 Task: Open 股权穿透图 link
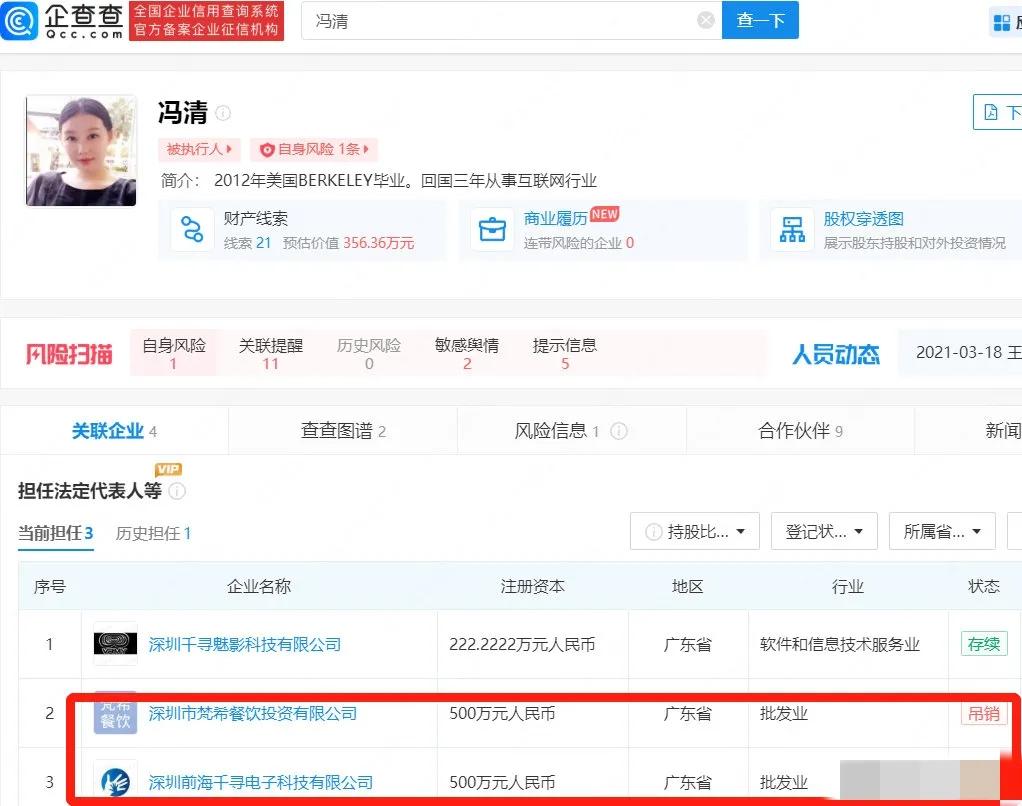(863, 218)
